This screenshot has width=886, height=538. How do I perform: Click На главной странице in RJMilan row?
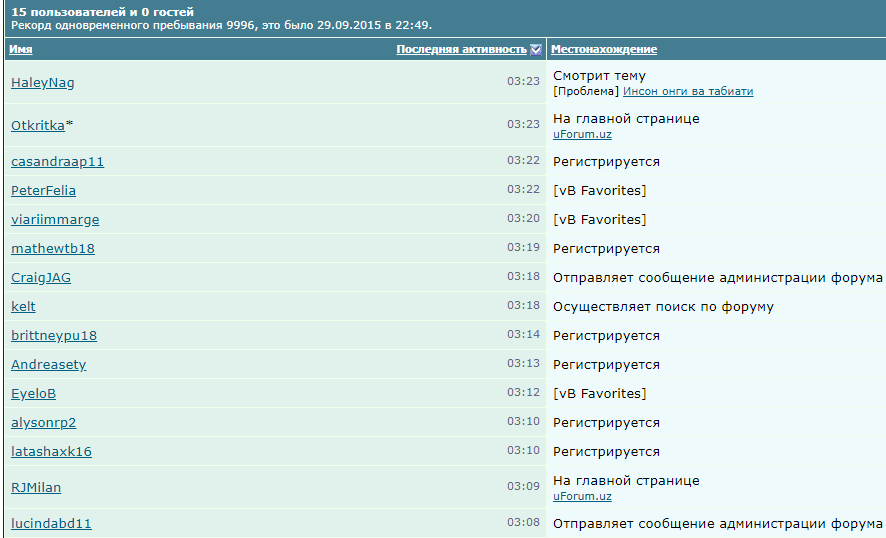626,480
